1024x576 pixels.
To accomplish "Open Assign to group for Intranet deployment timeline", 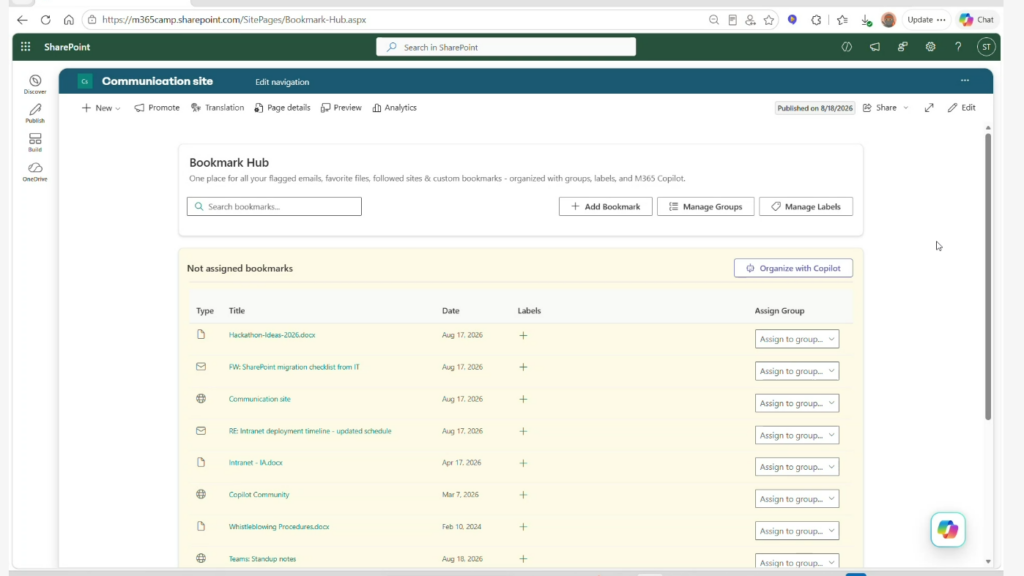I will 797,435.
